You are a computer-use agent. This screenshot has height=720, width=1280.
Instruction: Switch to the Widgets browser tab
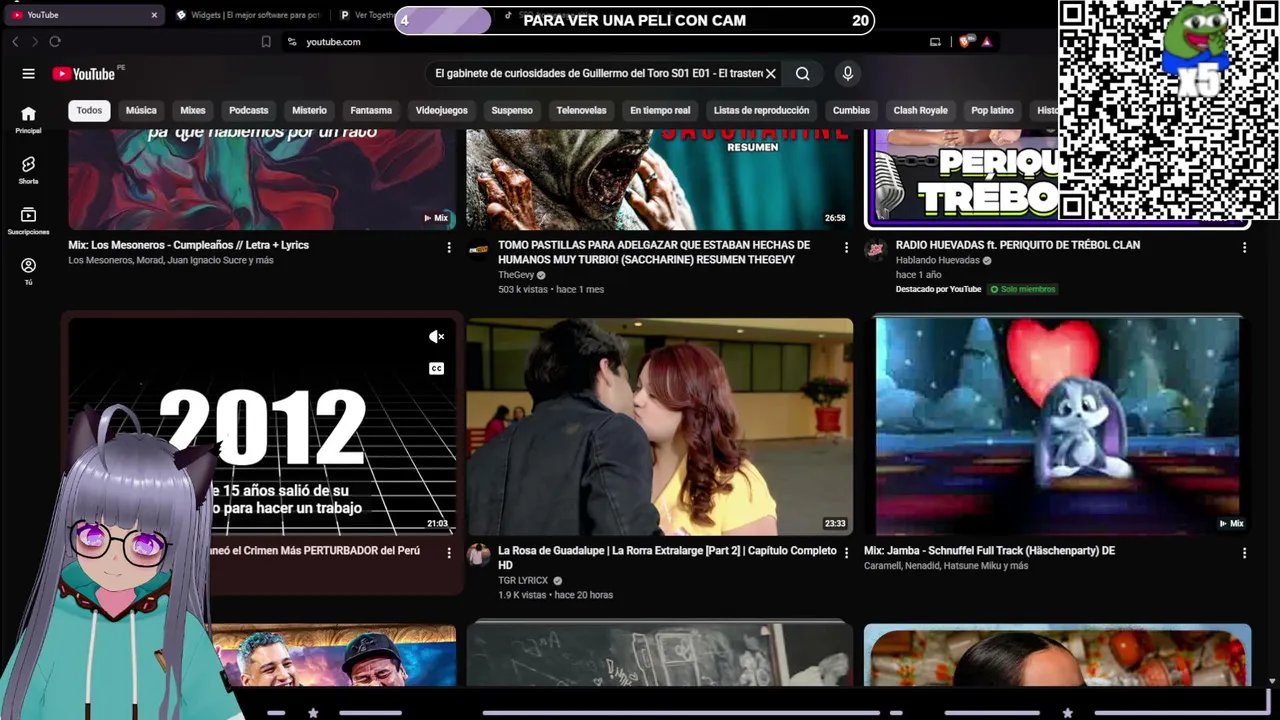248,15
